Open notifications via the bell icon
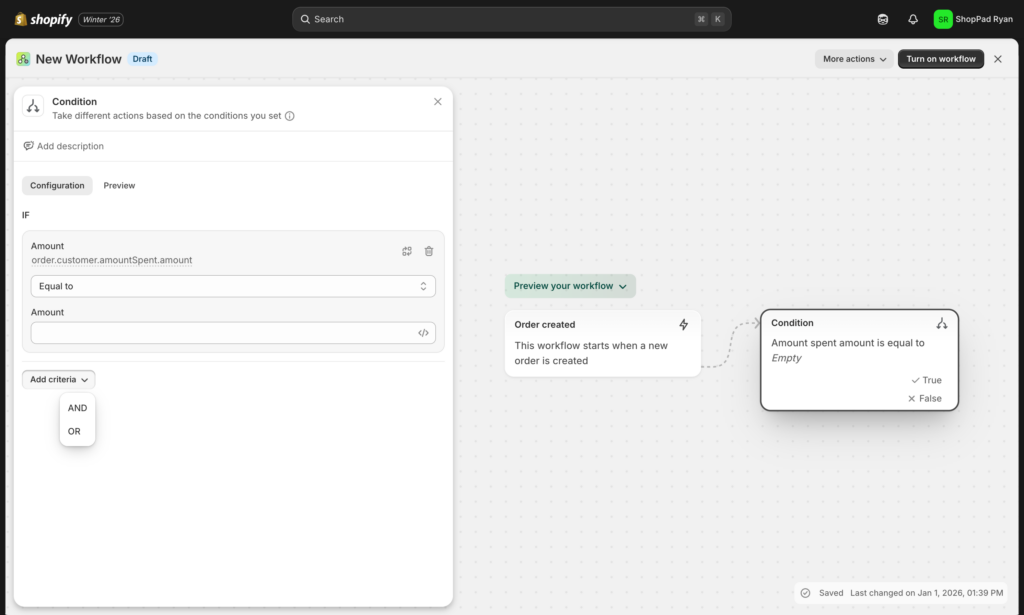 [x=912, y=18]
